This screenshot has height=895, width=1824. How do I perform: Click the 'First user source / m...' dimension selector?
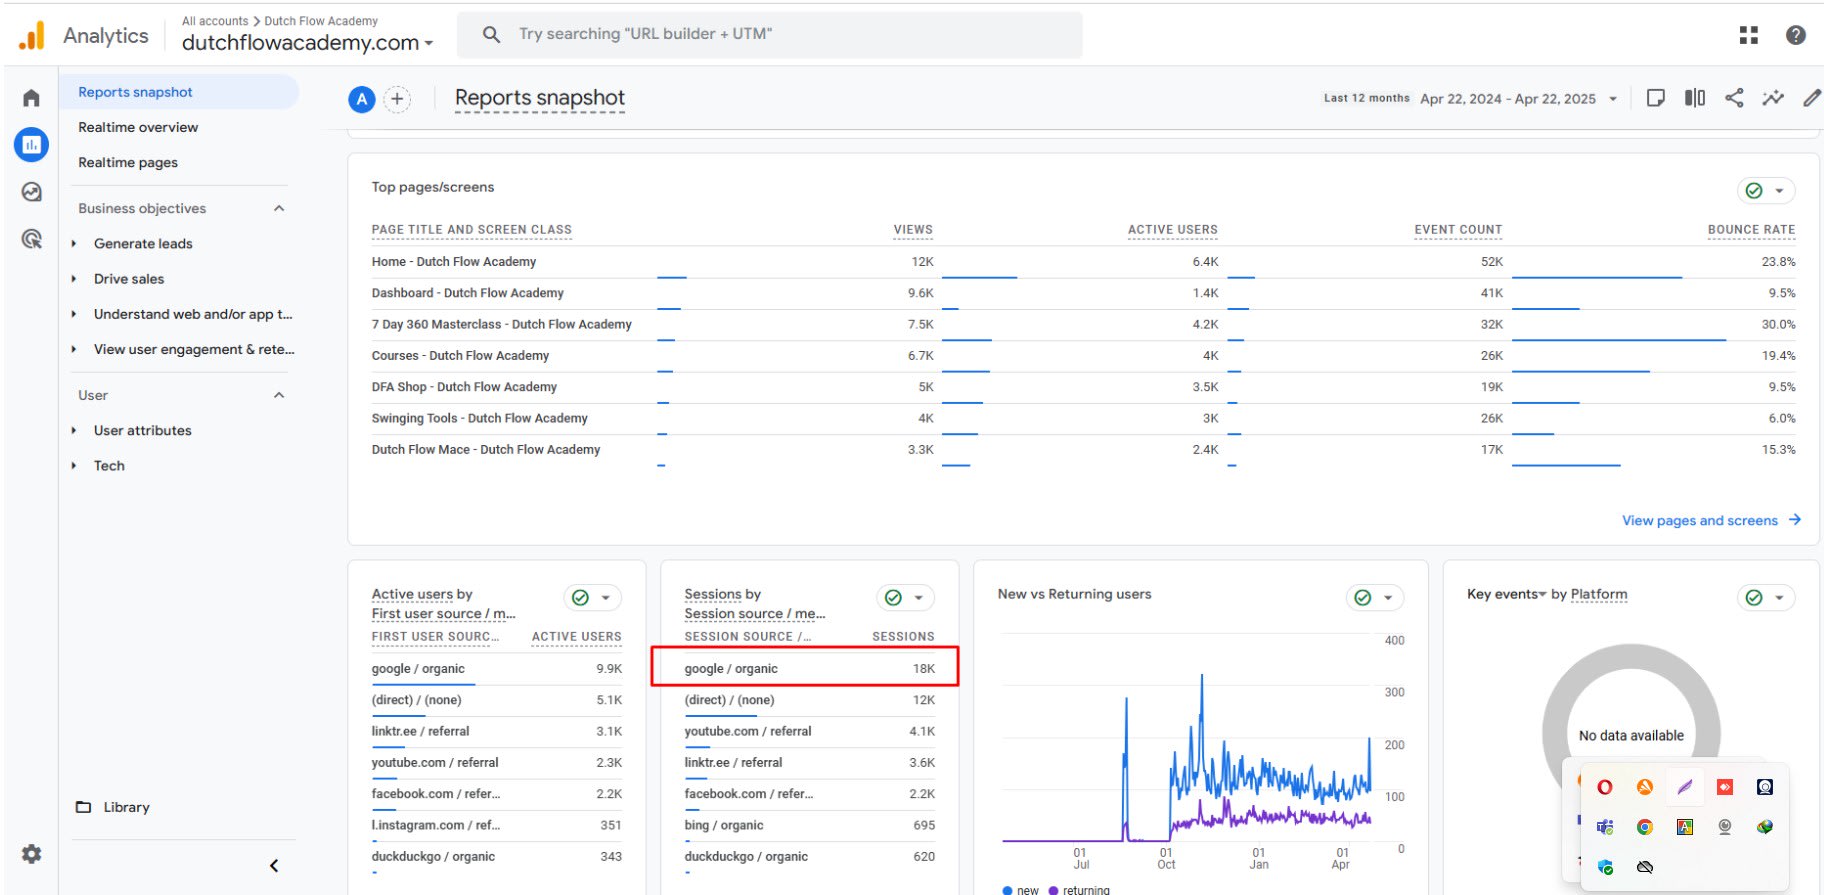[443, 614]
